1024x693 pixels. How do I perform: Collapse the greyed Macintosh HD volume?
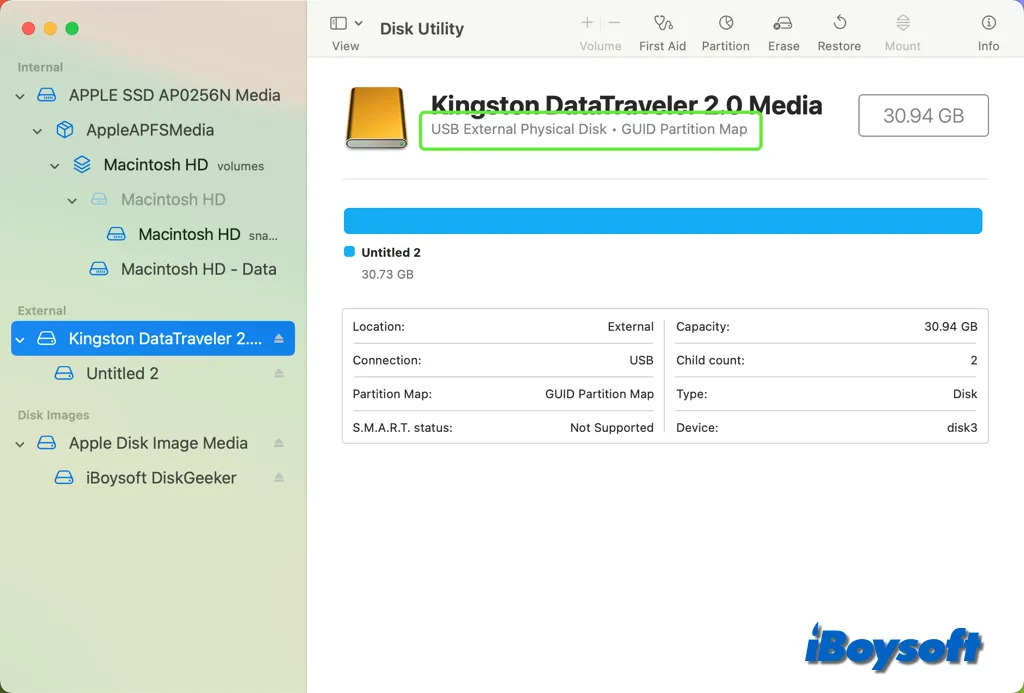click(x=72, y=201)
